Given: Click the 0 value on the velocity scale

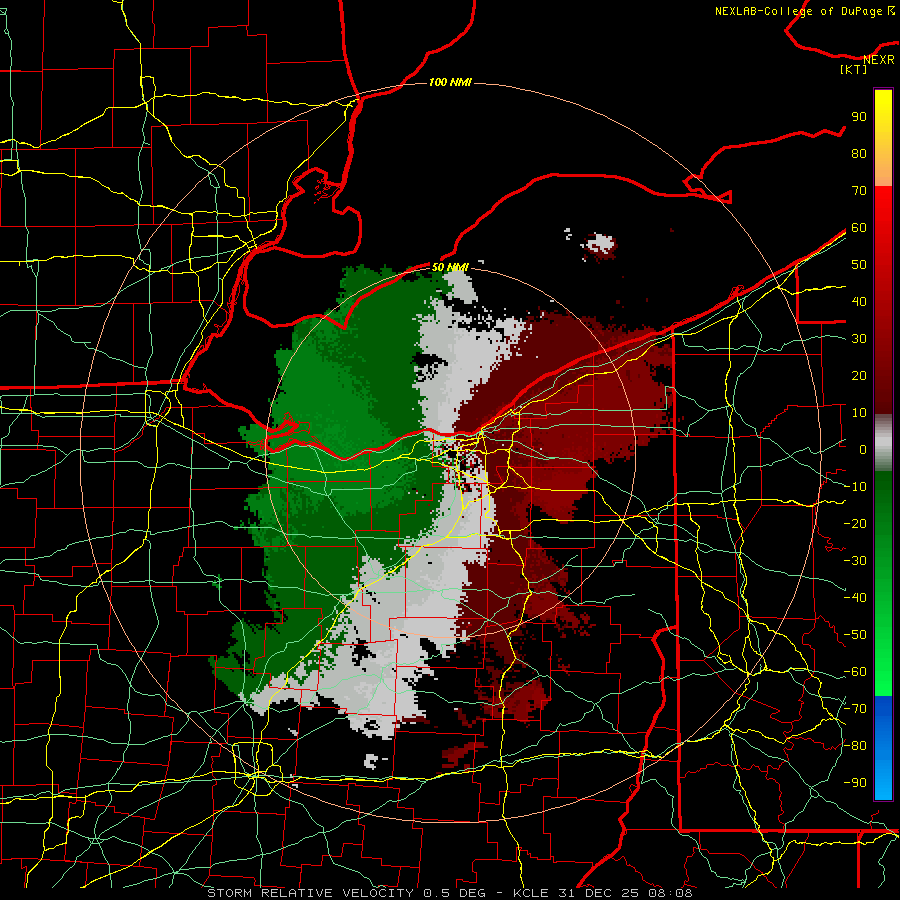Looking at the screenshot, I should coord(863,450).
